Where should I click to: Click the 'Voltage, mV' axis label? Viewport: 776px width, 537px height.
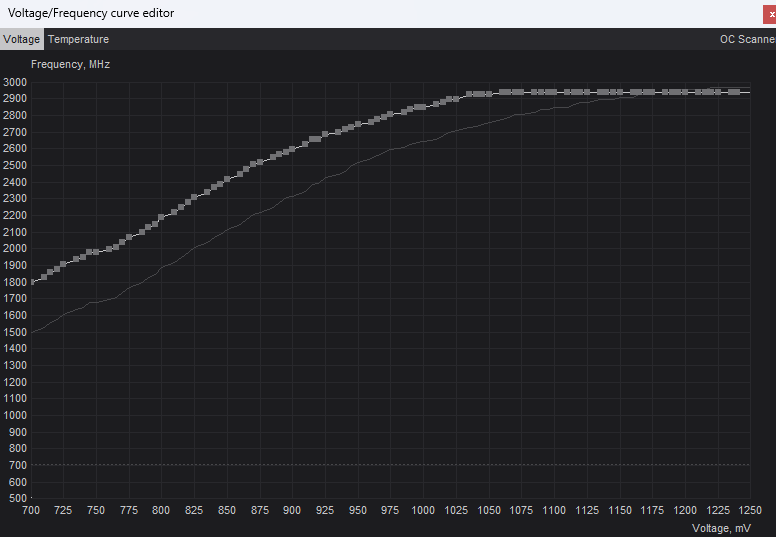[x=721, y=528]
